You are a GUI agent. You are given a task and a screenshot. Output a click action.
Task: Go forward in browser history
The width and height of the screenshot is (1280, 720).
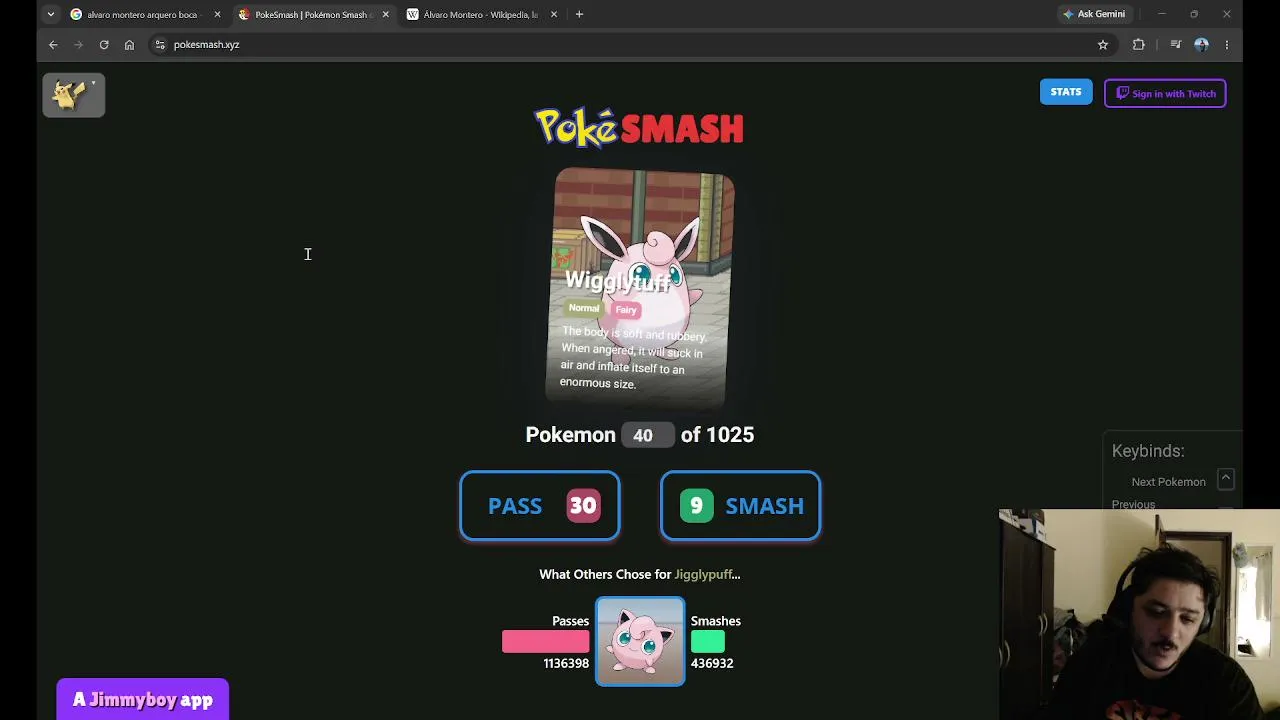pos(78,44)
